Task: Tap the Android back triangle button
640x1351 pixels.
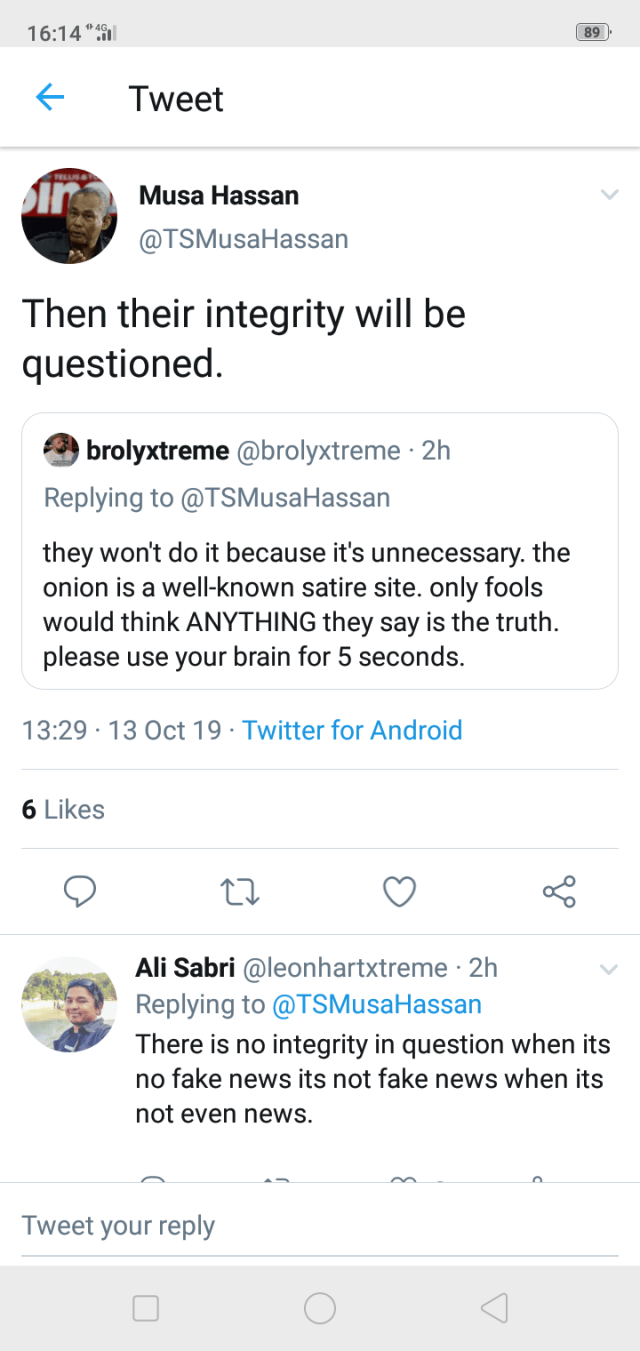Action: click(x=495, y=1308)
